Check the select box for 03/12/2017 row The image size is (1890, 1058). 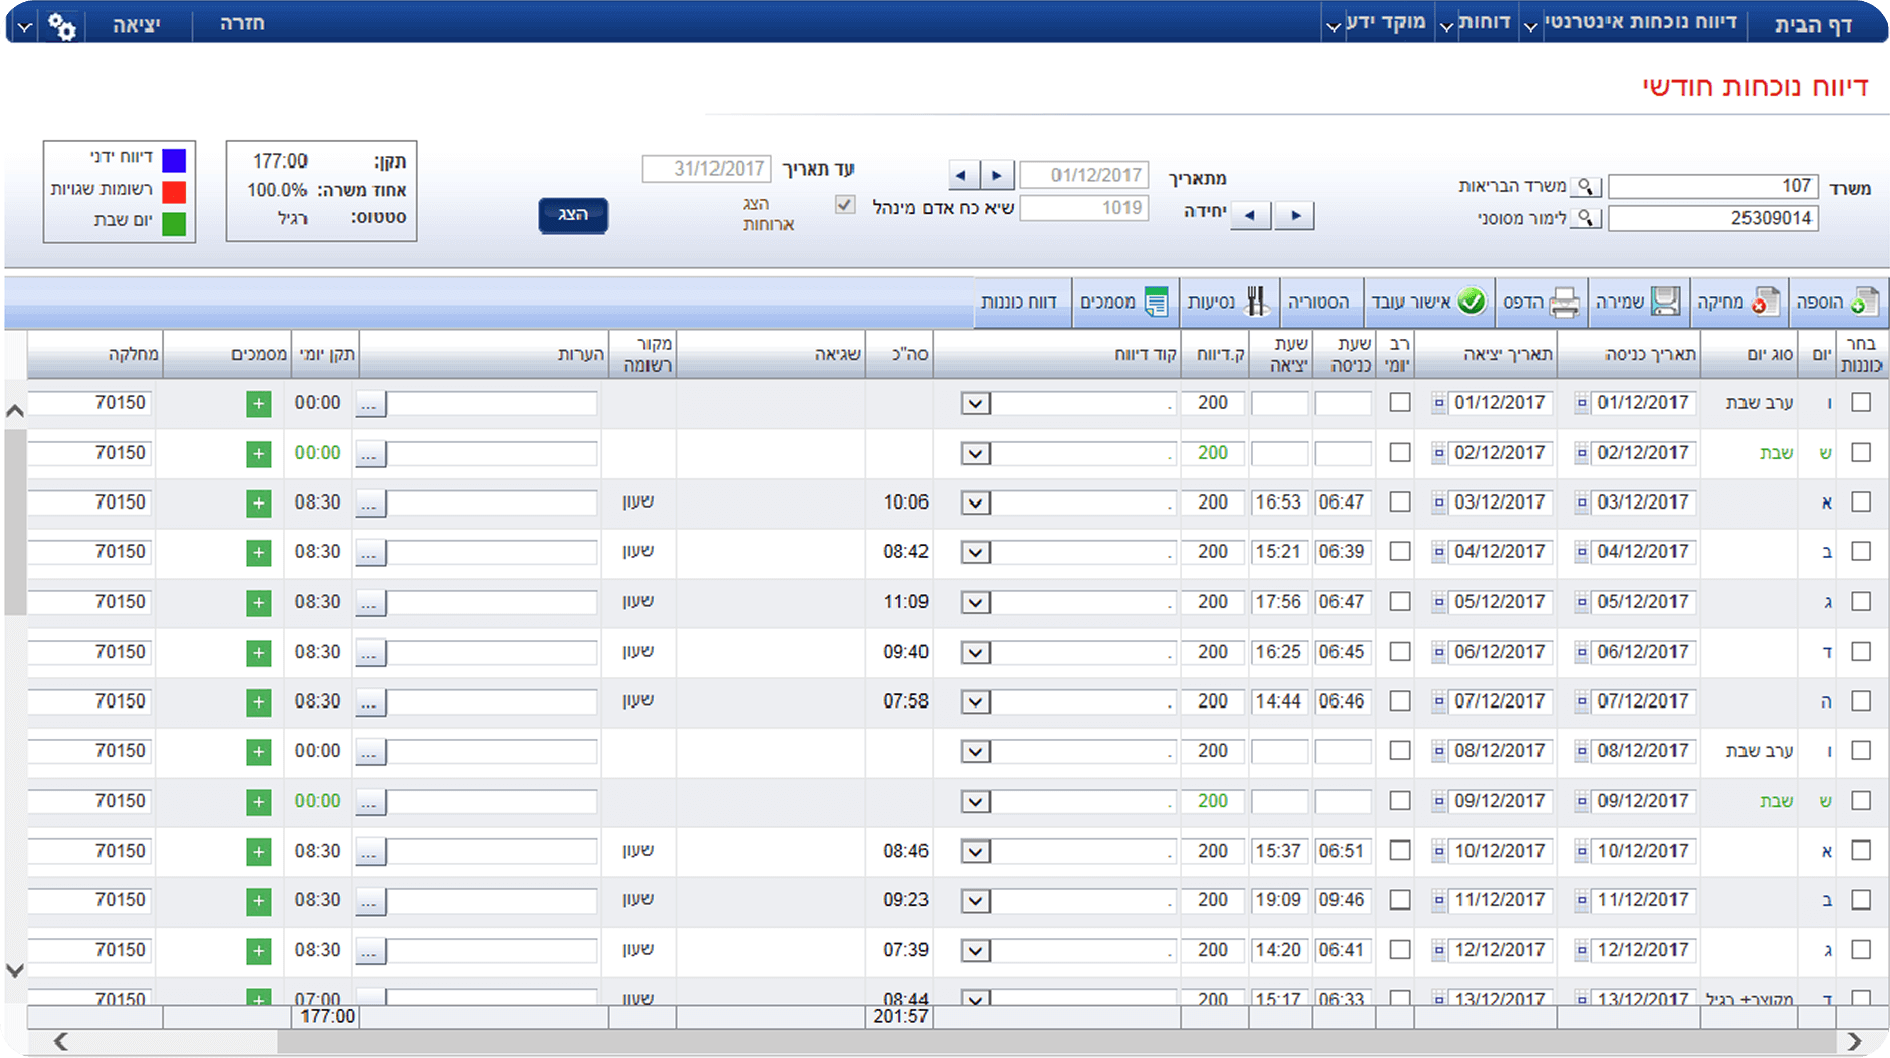point(1861,502)
